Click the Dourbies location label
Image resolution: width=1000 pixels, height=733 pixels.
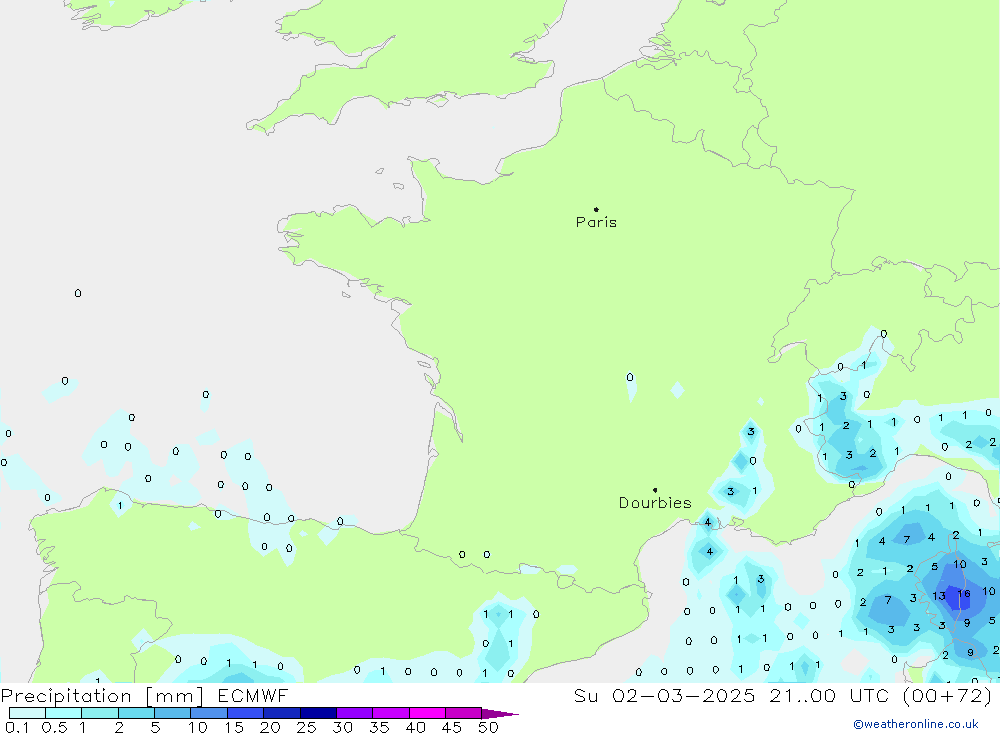[x=655, y=503]
